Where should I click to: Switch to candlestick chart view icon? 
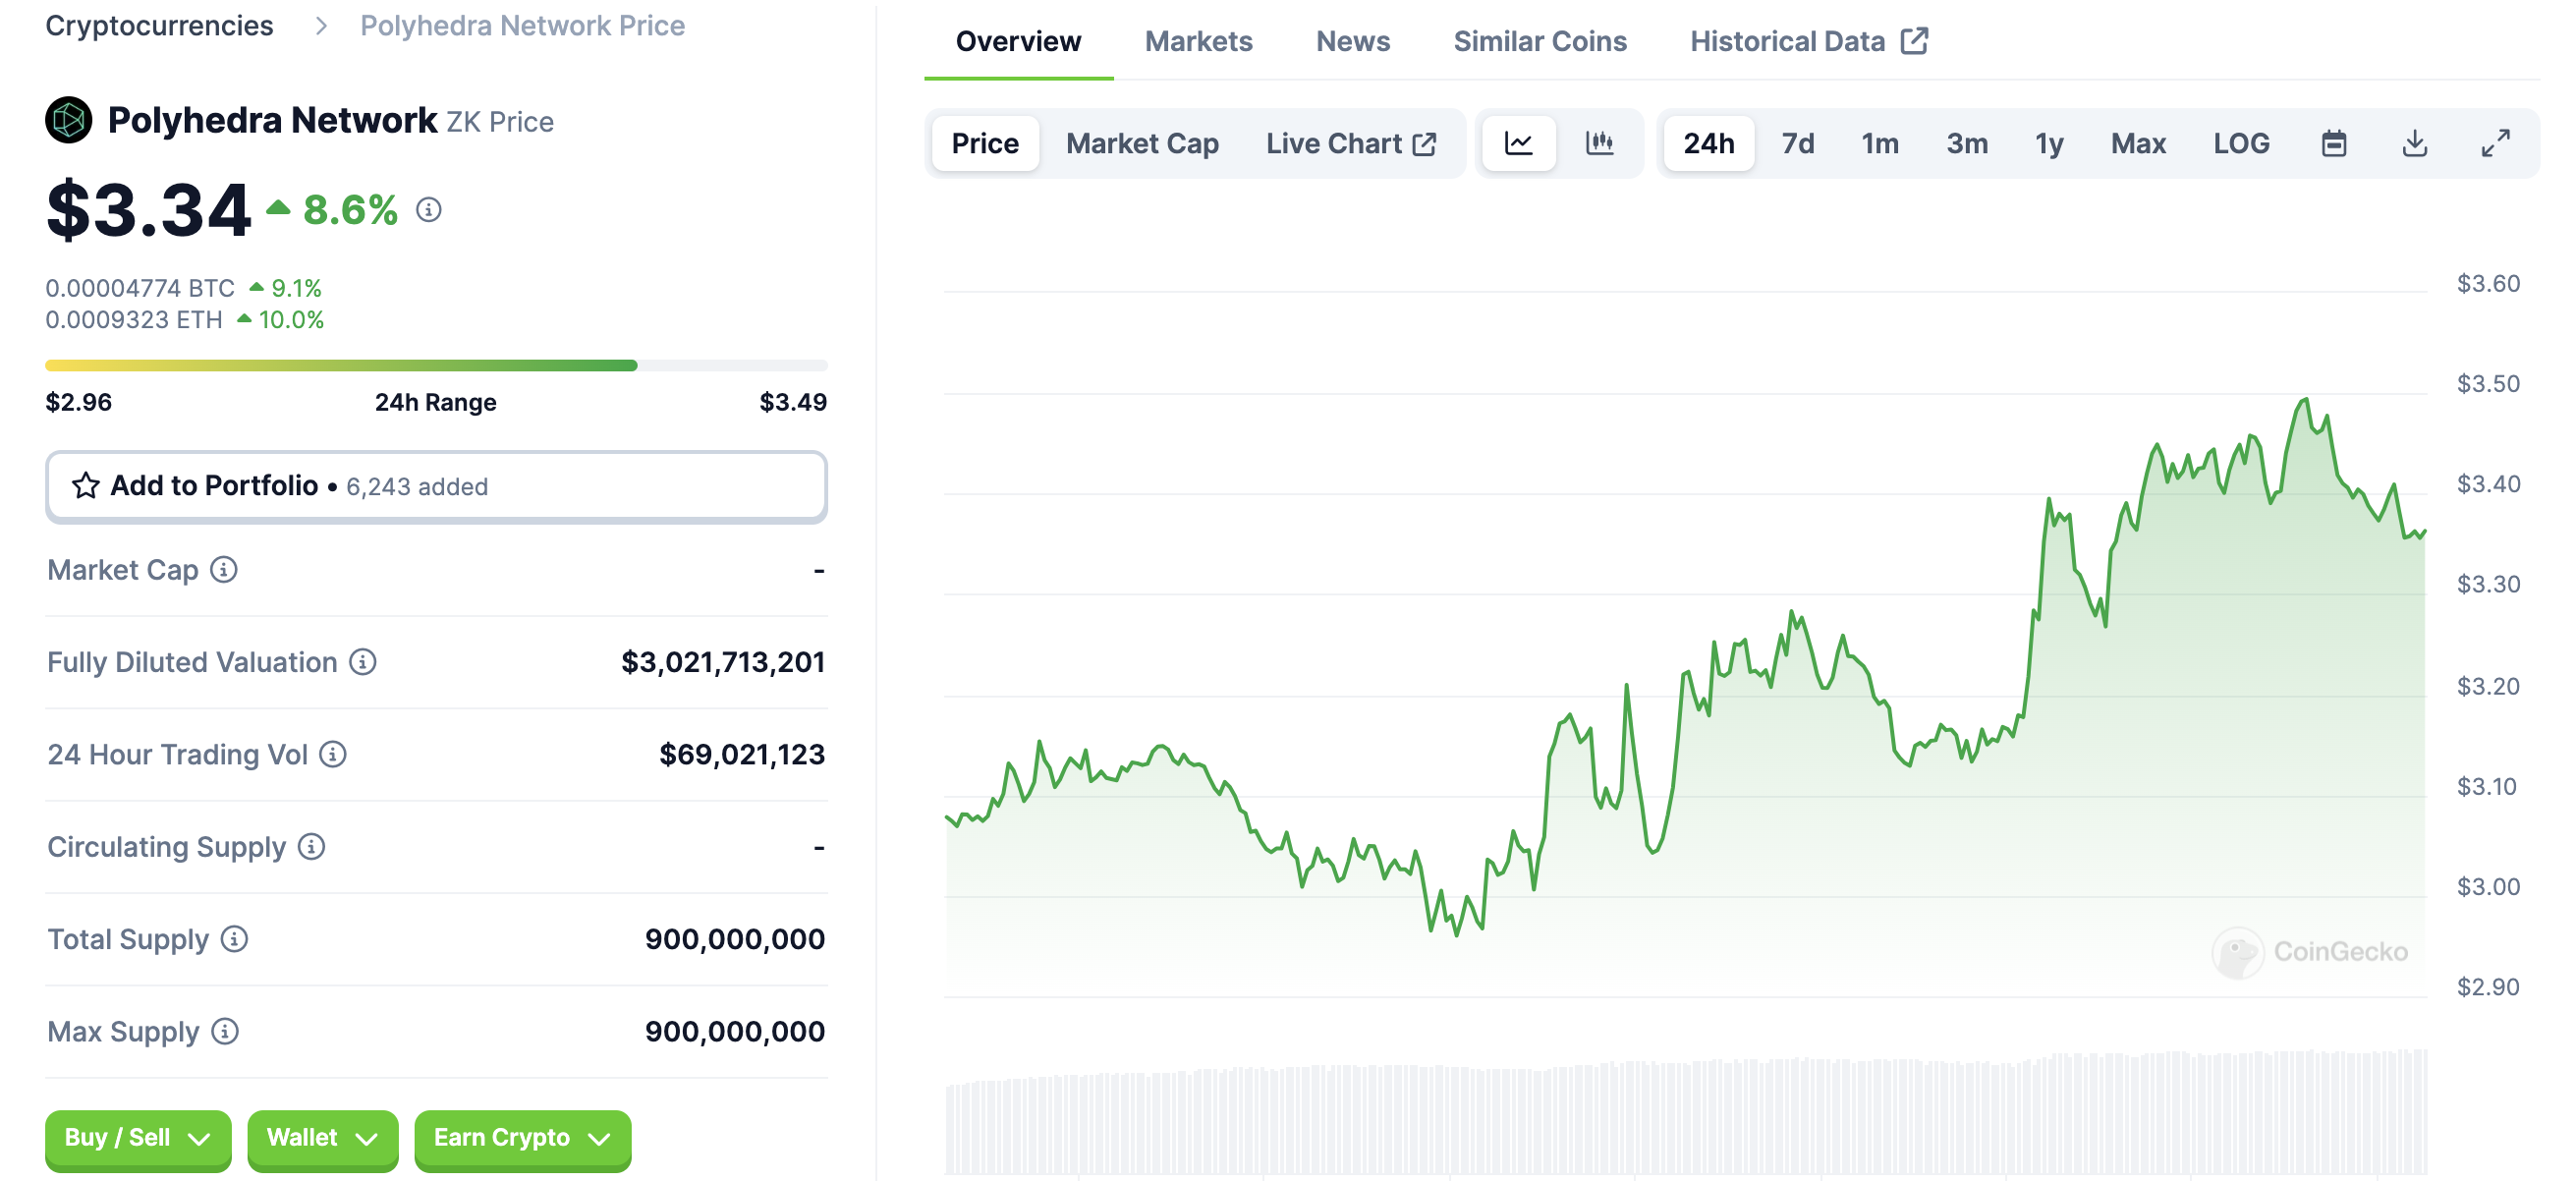pyautogui.click(x=1599, y=144)
